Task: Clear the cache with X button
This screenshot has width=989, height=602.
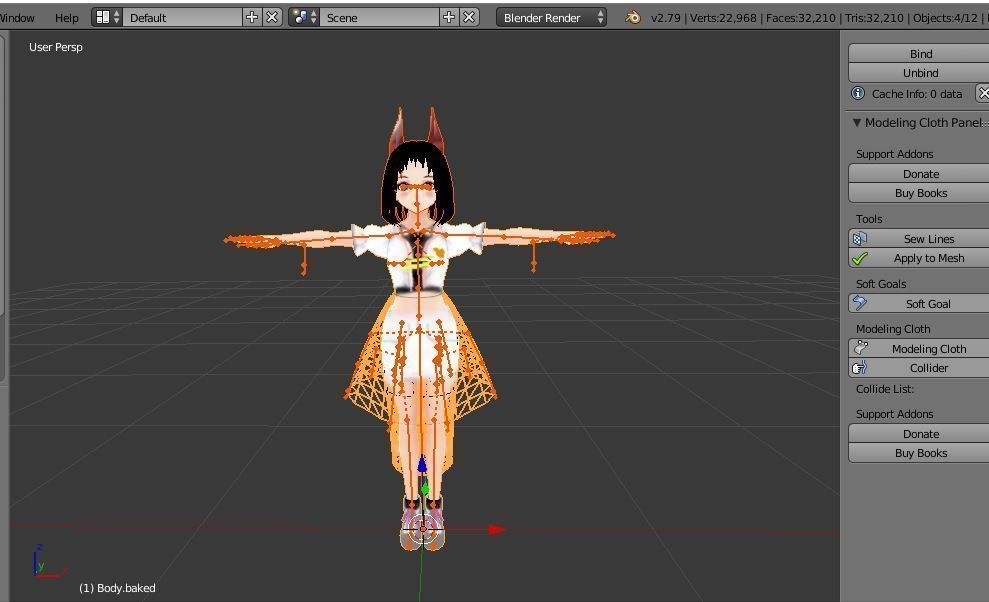Action: (x=983, y=93)
